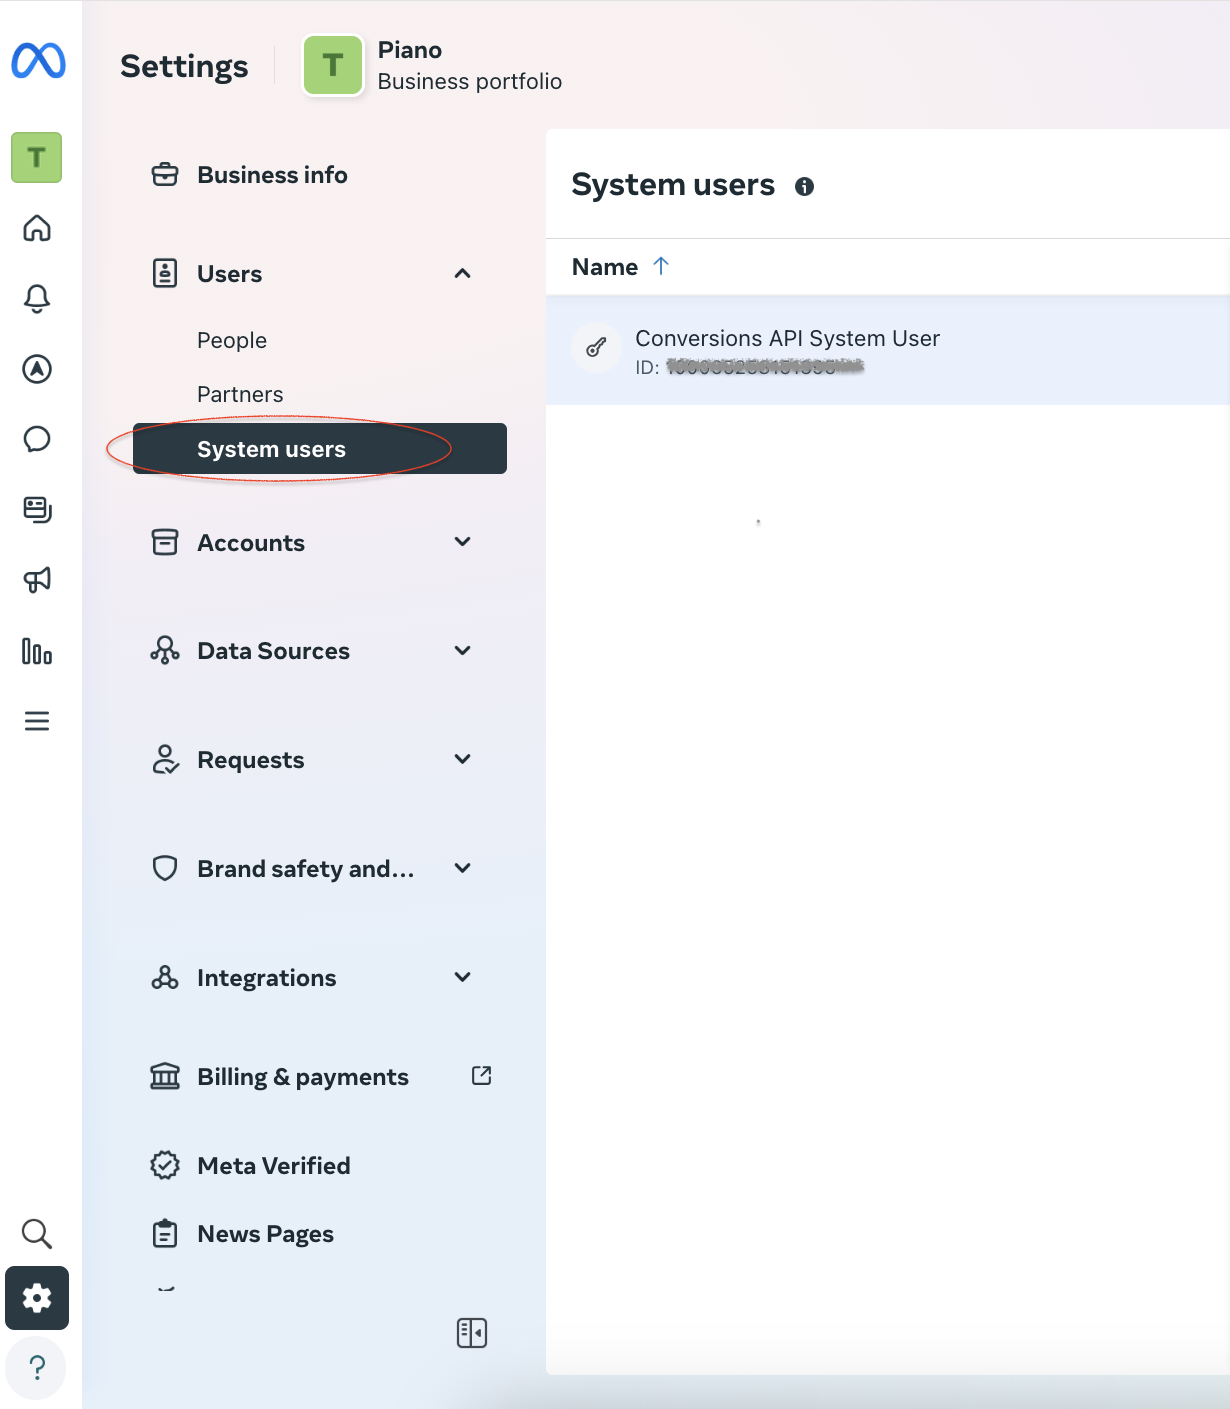Open the help question mark icon
Viewport: 1230px width, 1409px height.
click(x=36, y=1368)
